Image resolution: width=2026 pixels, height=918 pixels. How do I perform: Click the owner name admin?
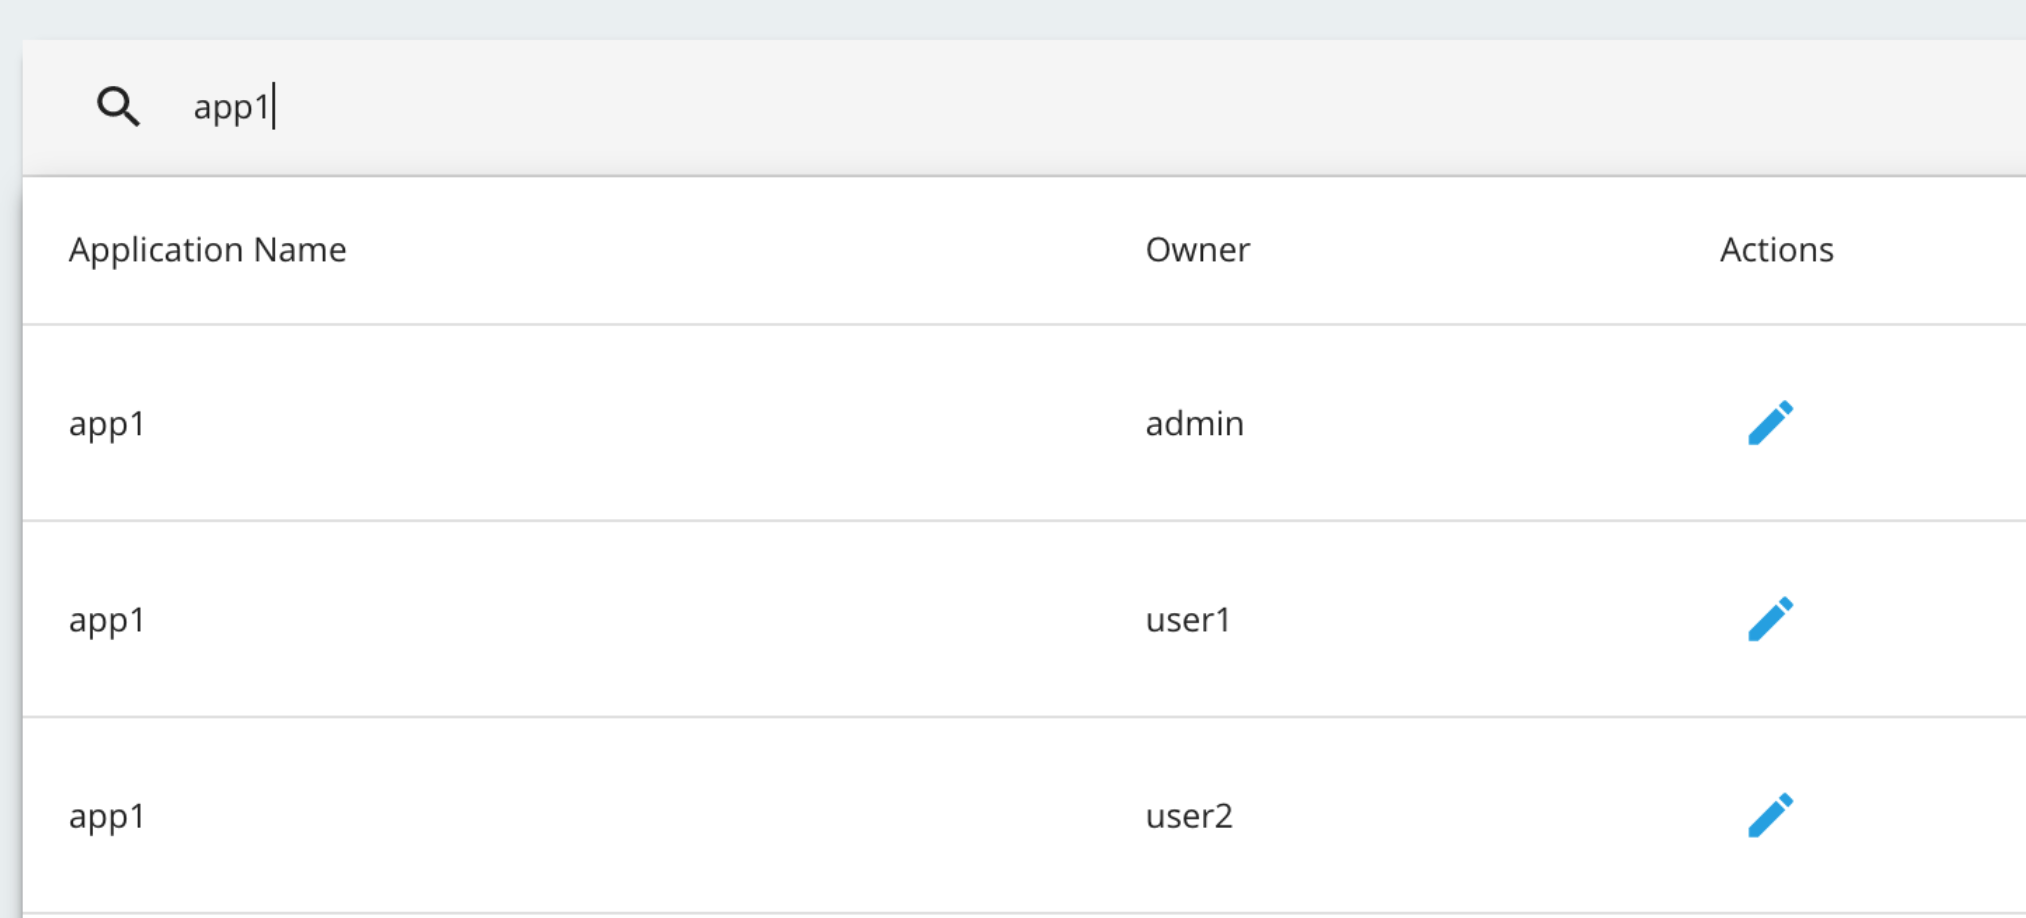tap(1195, 423)
